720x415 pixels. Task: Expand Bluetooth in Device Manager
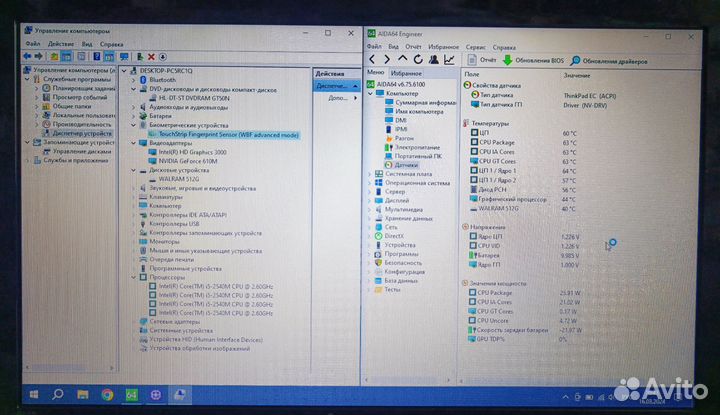(x=134, y=80)
